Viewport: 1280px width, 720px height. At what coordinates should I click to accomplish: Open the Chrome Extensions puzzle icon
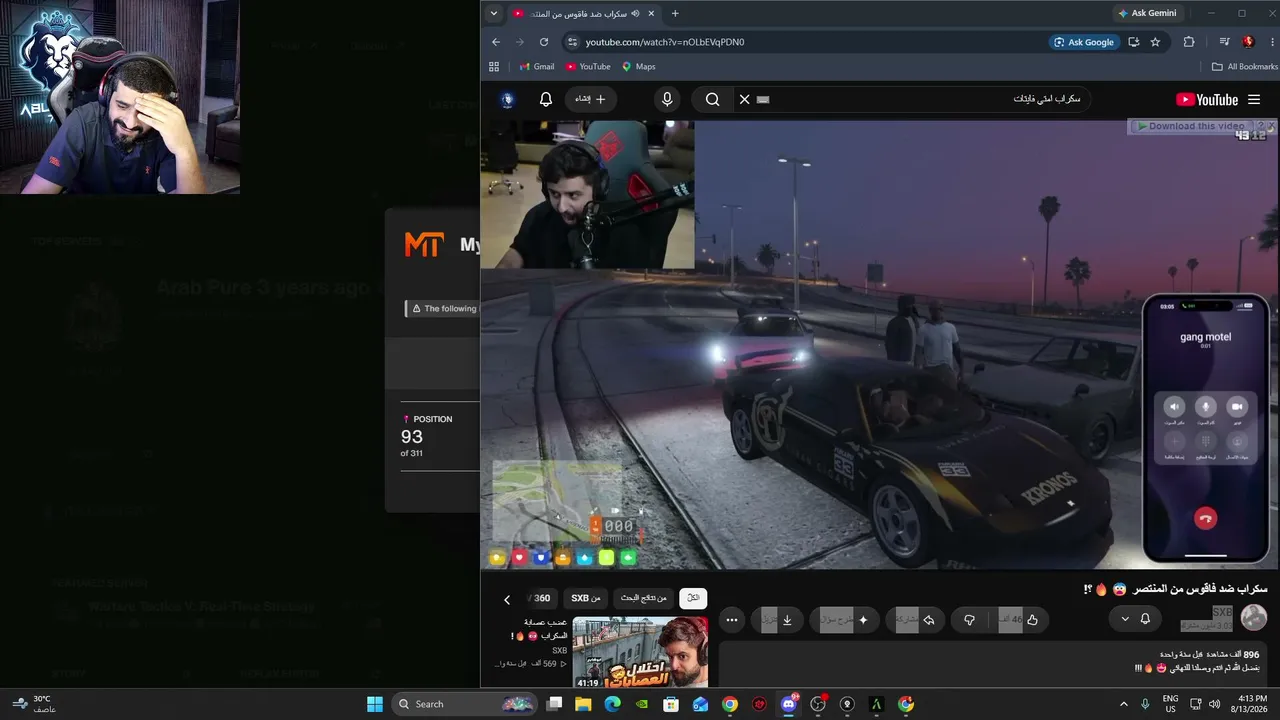point(1189,42)
